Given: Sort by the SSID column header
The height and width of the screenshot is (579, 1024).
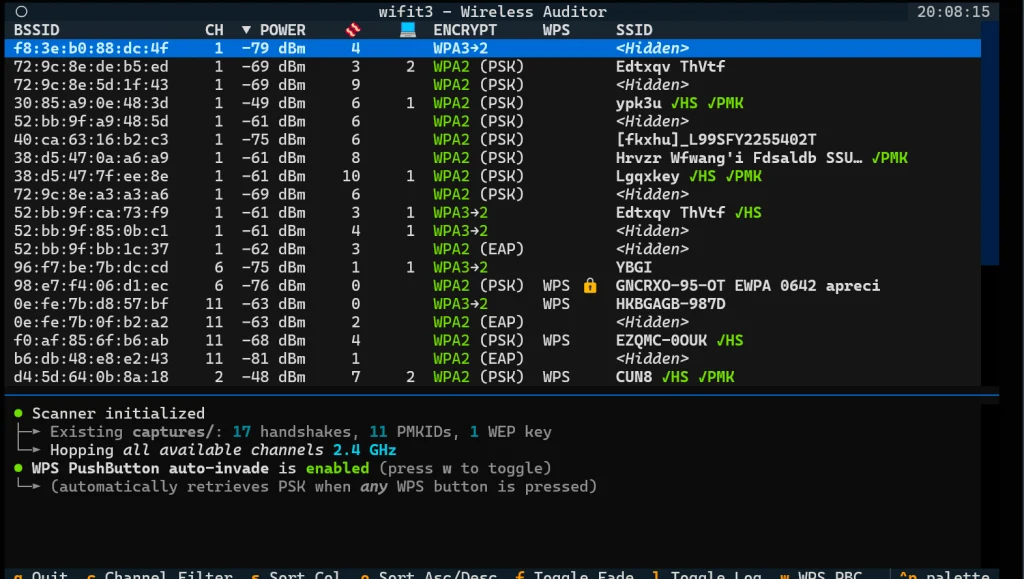Looking at the screenshot, I should [x=633, y=30].
